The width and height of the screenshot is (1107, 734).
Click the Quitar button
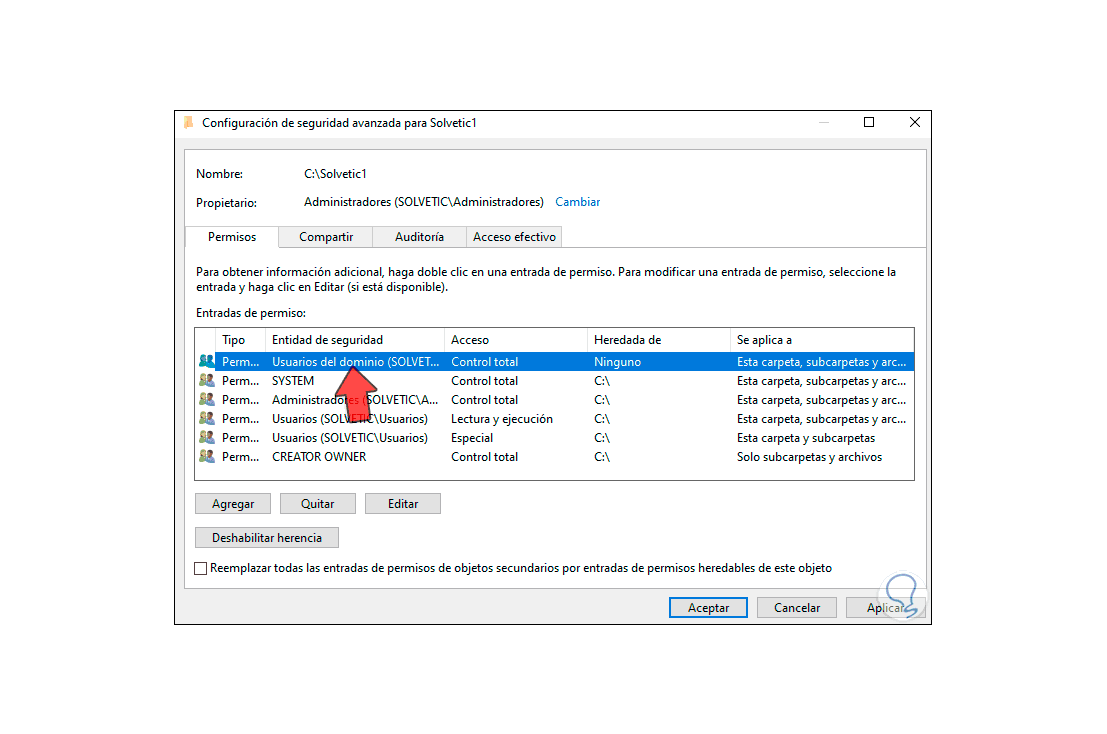click(x=317, y=503)
